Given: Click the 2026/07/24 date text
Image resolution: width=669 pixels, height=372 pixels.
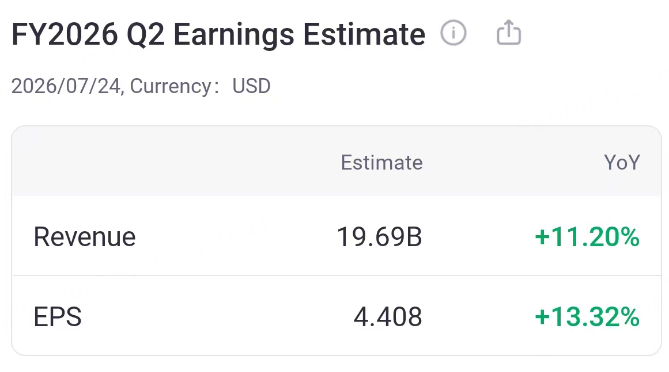Looking at the screenshot, I should [x=66, y=86].
